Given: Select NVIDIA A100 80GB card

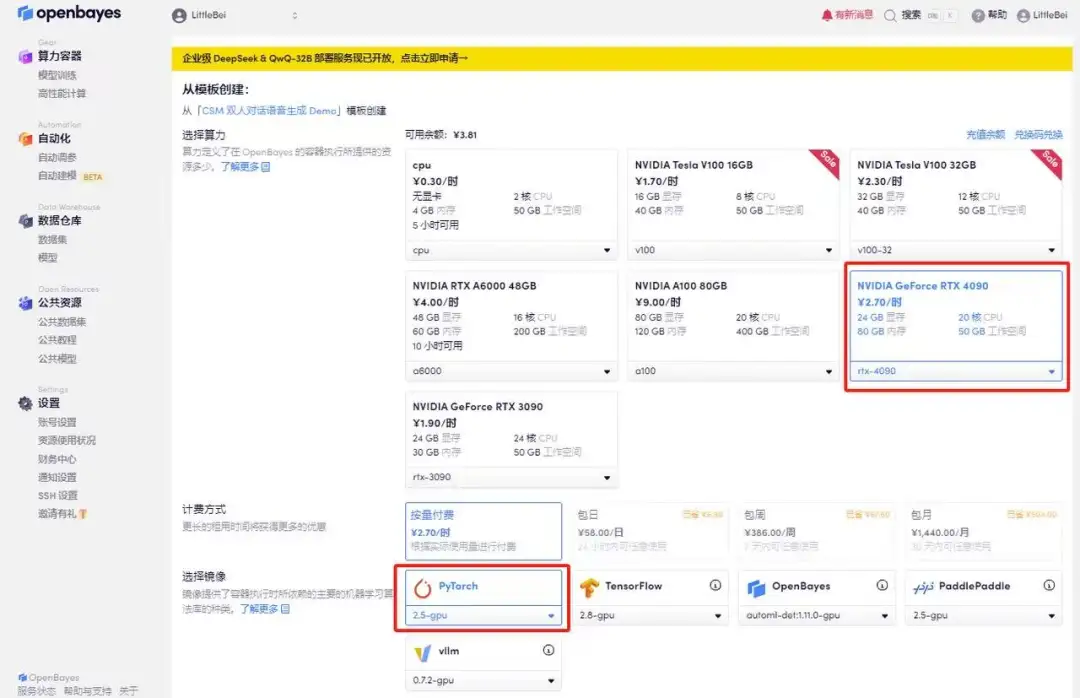Looking at the screenshot, I should 734,325.
